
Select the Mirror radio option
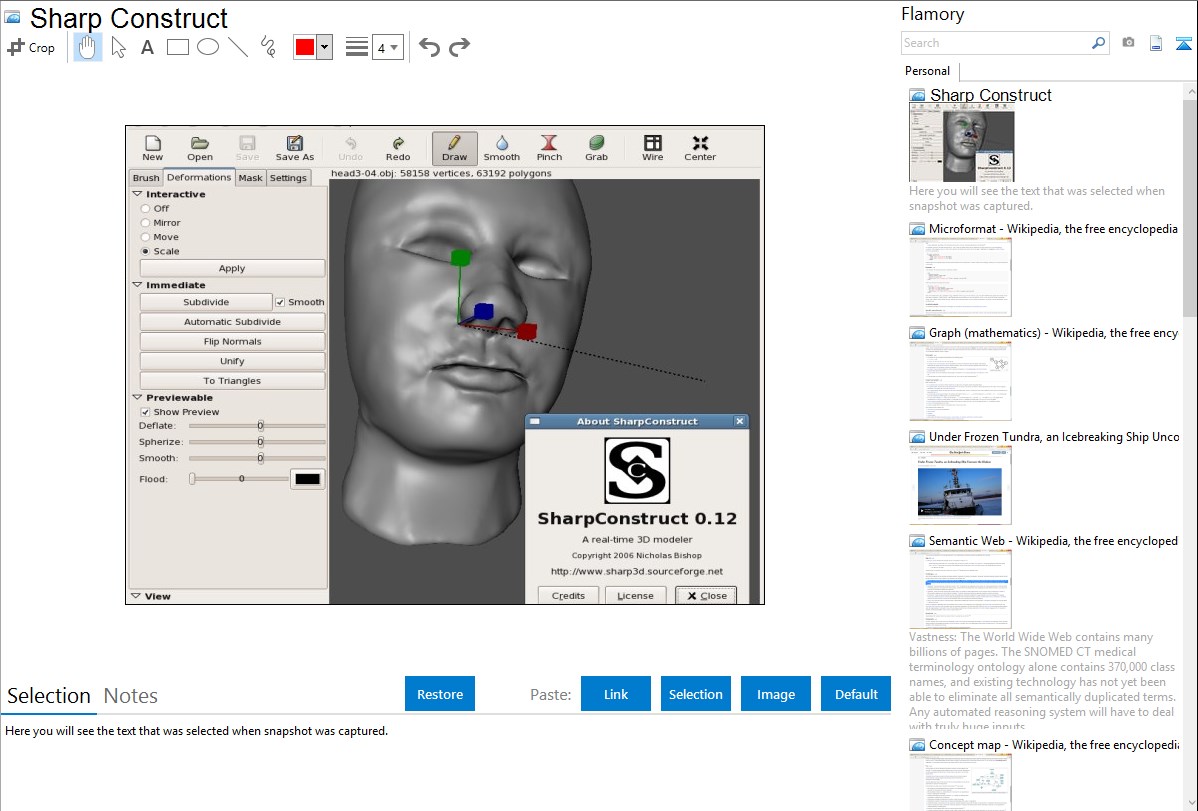tap(145, 223)
